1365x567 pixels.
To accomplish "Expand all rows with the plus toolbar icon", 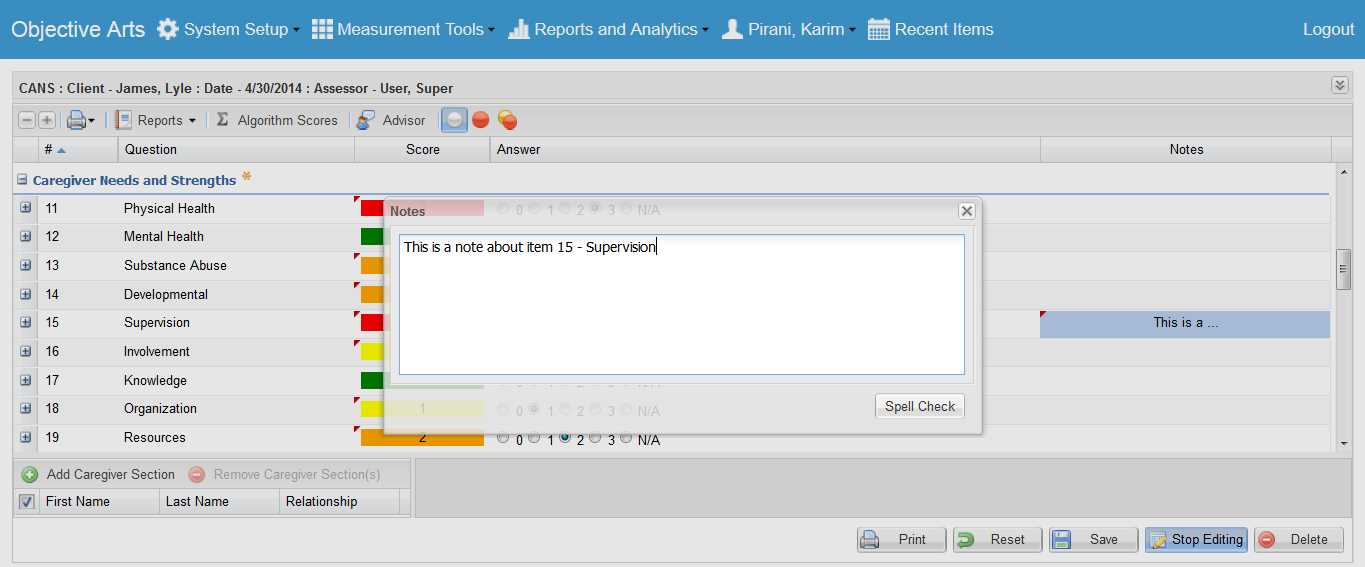I will point(47,120).
